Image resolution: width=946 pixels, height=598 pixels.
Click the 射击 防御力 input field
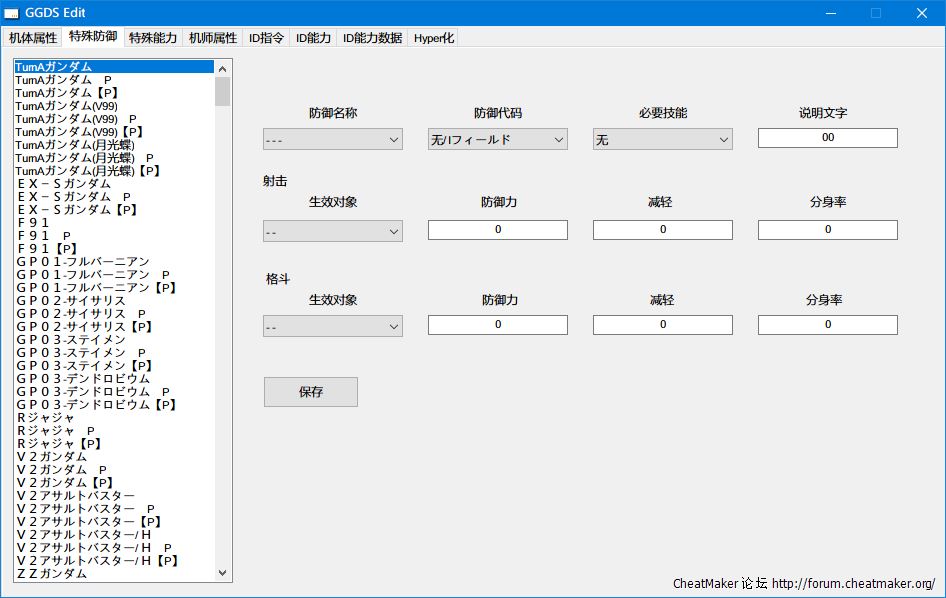pos(497,230)
